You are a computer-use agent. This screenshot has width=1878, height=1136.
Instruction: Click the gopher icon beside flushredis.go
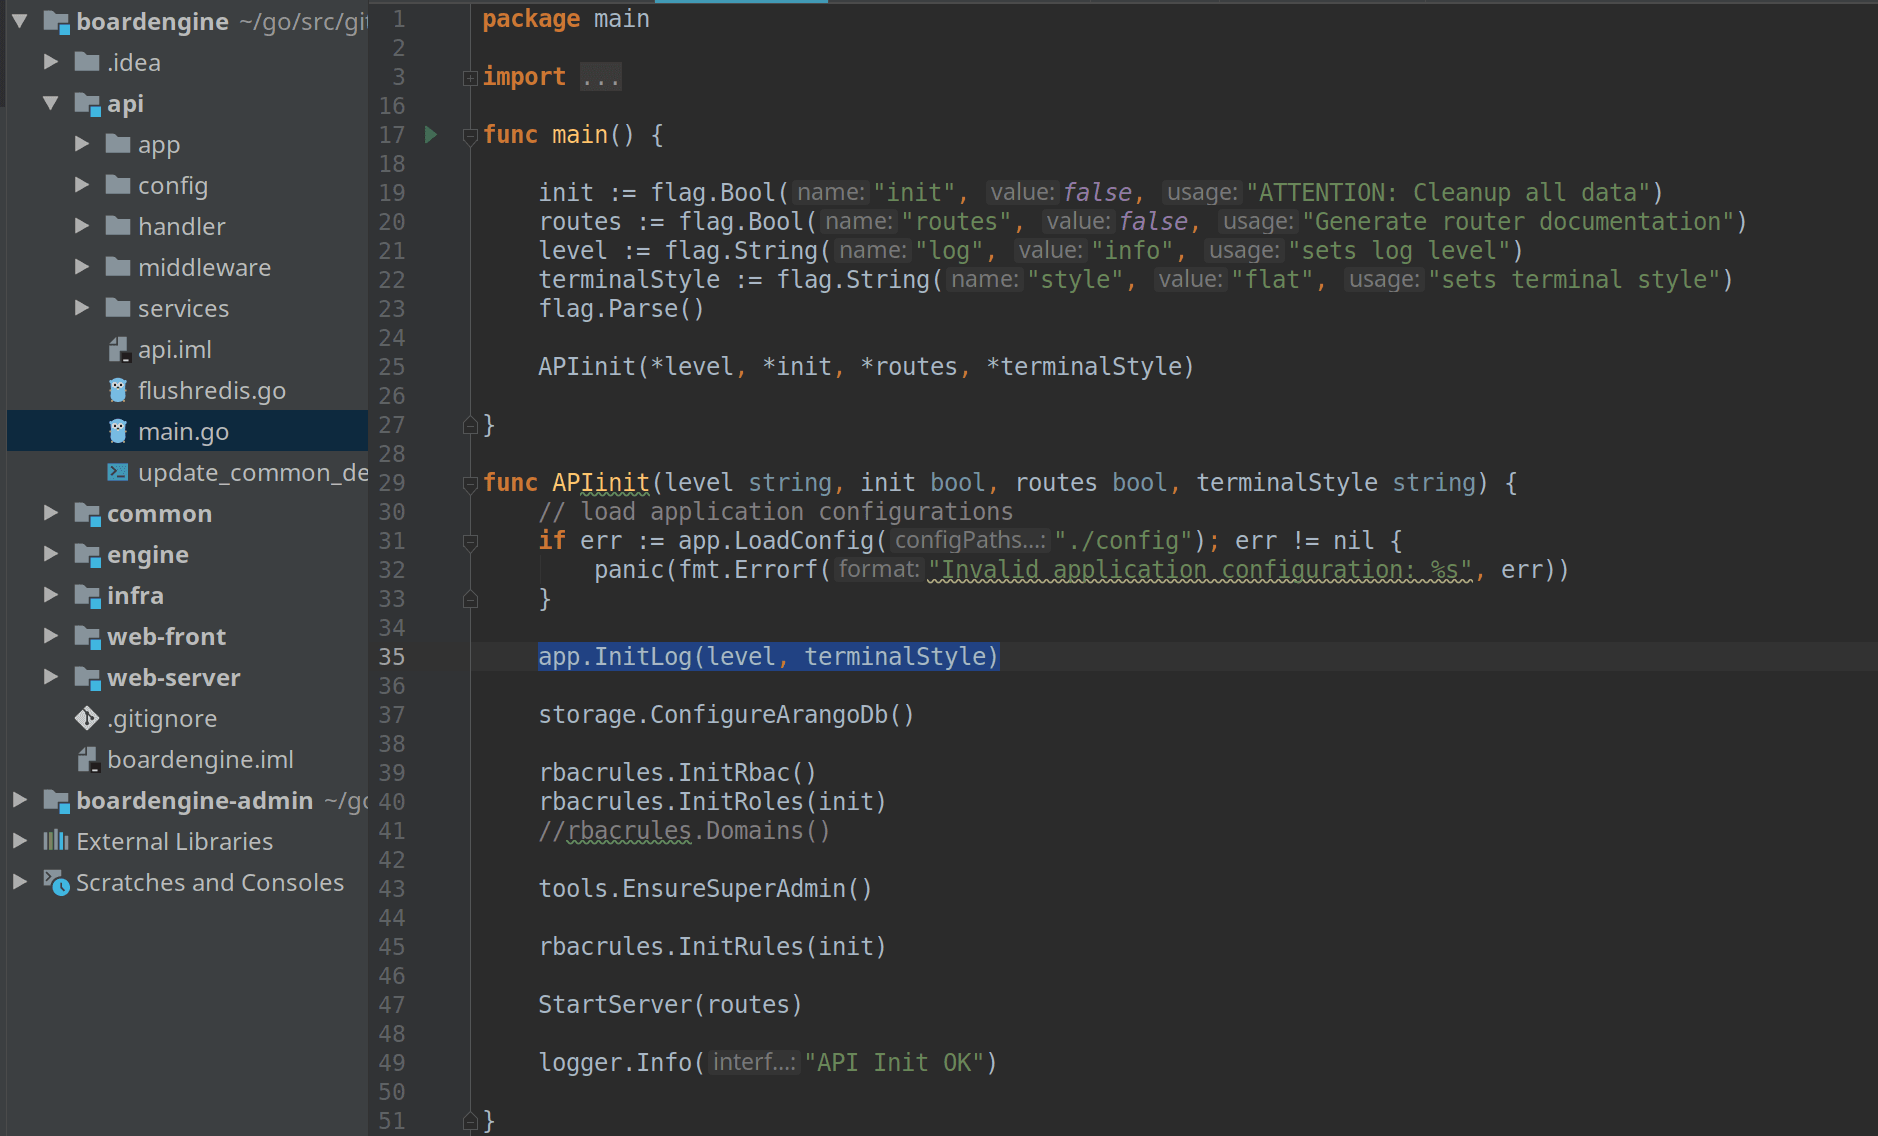(118, 390)
